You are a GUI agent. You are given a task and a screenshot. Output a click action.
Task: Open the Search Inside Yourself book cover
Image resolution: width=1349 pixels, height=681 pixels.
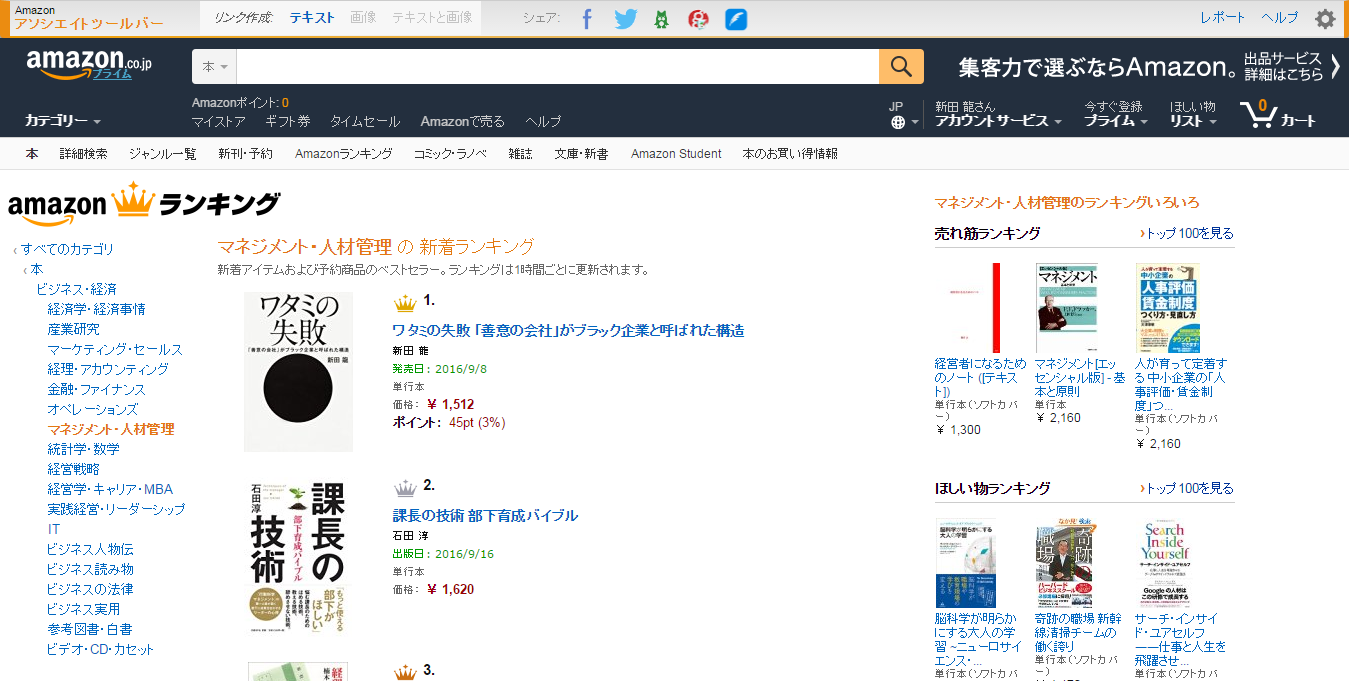(1165, 563)
